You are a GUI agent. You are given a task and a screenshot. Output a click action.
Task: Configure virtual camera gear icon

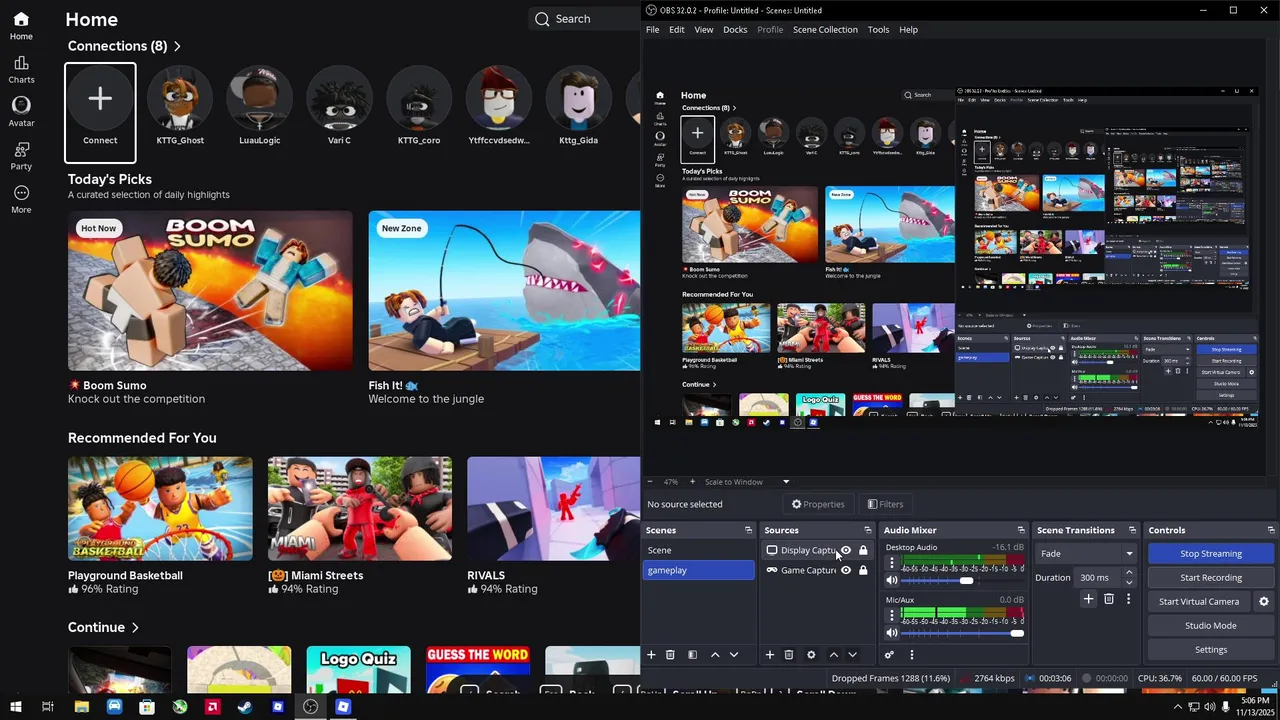[x=1264, y=602]
